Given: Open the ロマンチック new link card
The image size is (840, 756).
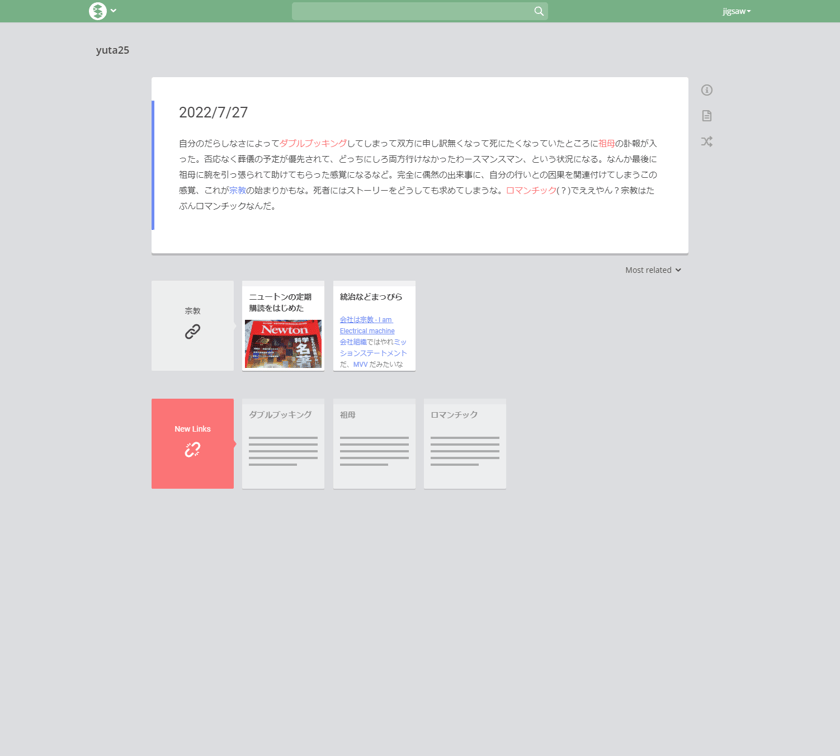Looking at the screenshot, I should (464, 444).
